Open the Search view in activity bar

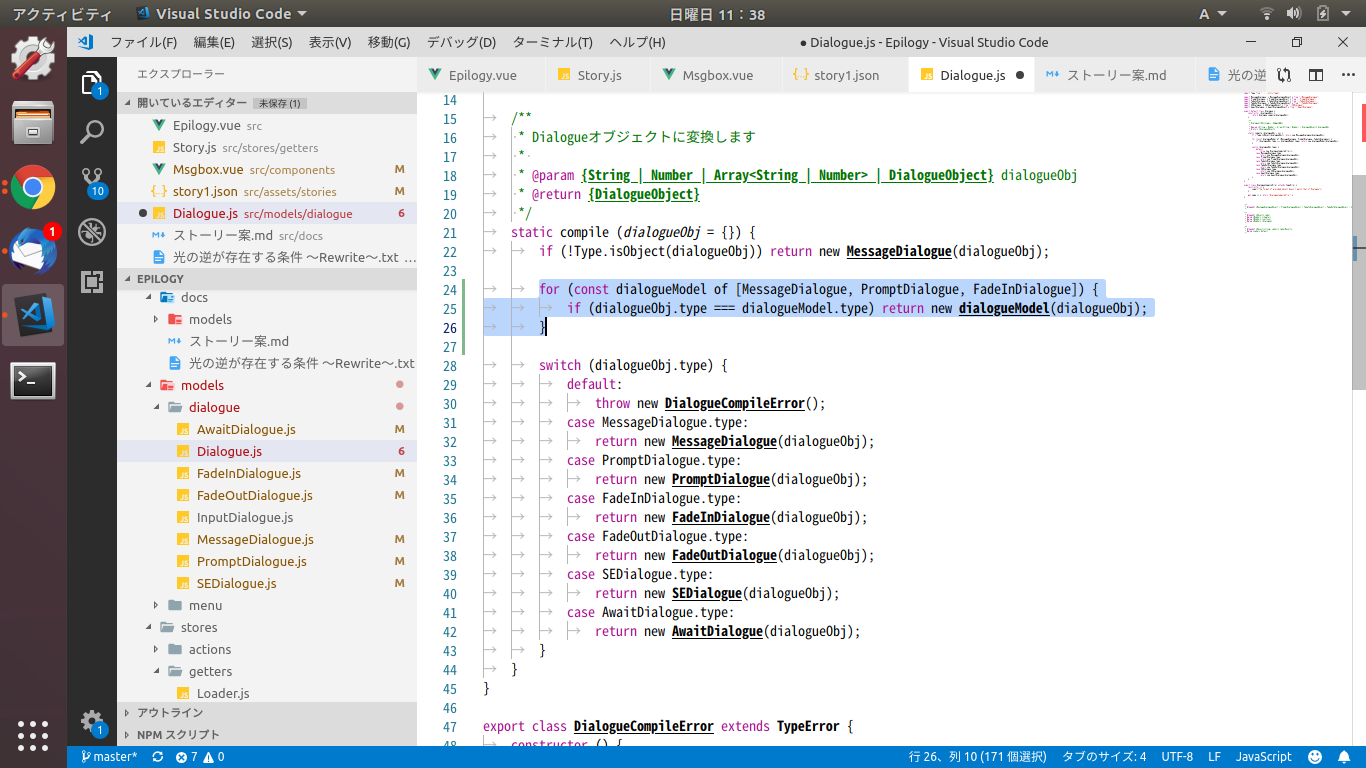pos(92,132)
